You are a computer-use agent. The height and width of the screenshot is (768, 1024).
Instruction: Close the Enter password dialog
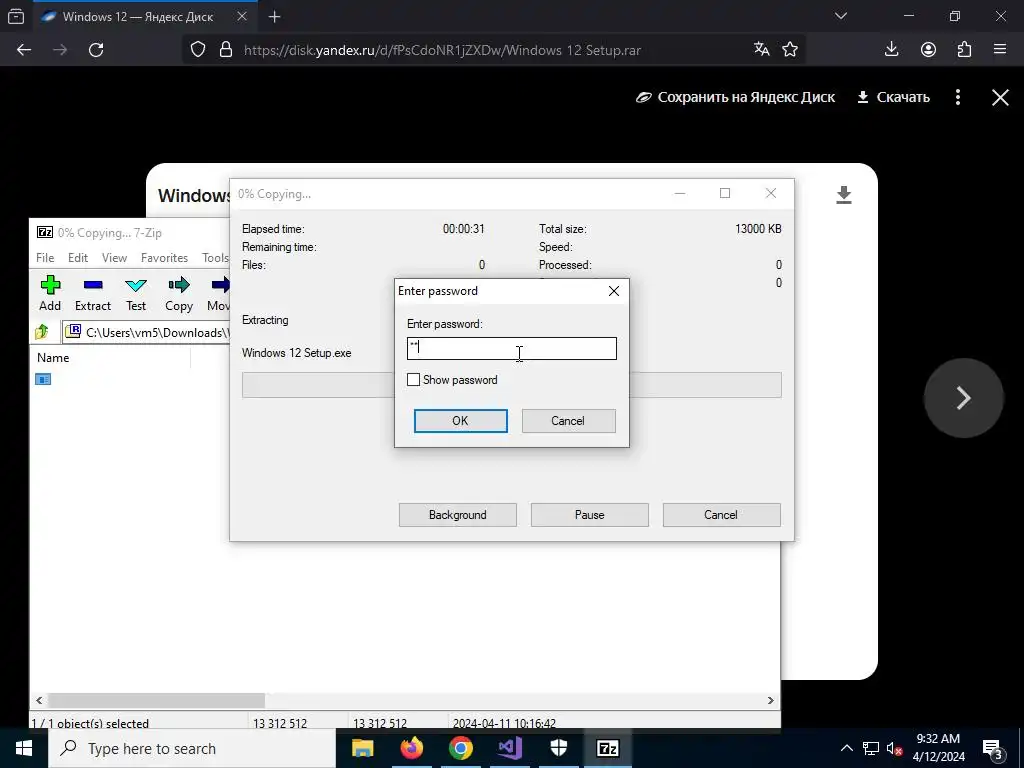pos(614,291)
